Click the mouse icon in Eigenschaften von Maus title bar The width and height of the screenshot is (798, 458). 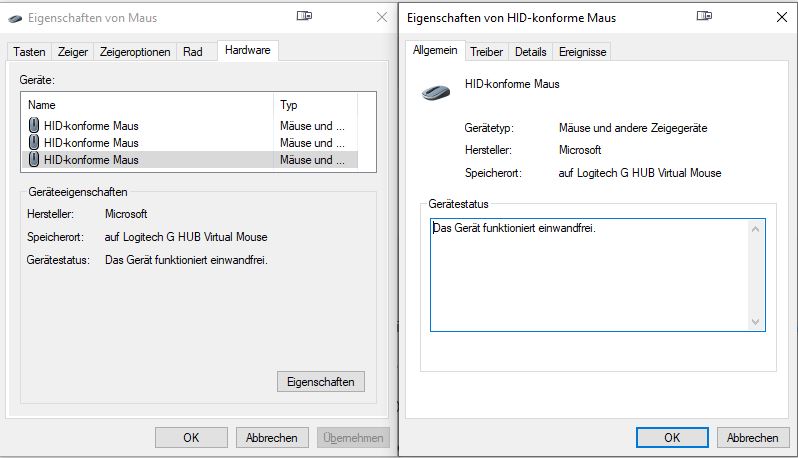[x=15, y=18]
